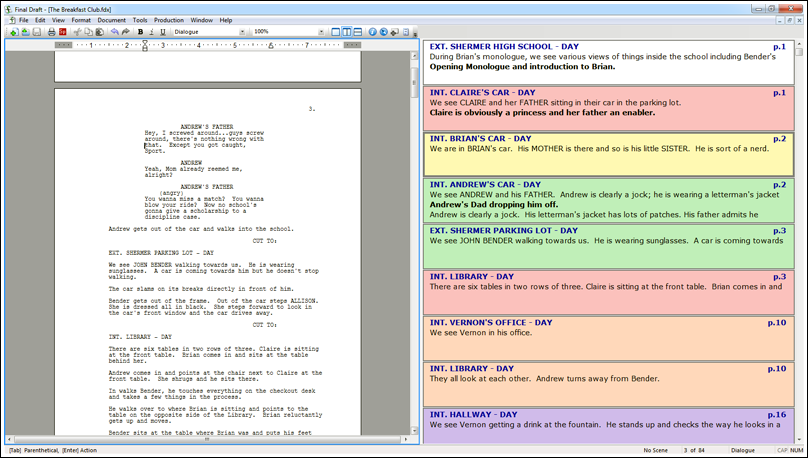Click the ANDREW'S FATHER (angry) character cue

(207, 187)
